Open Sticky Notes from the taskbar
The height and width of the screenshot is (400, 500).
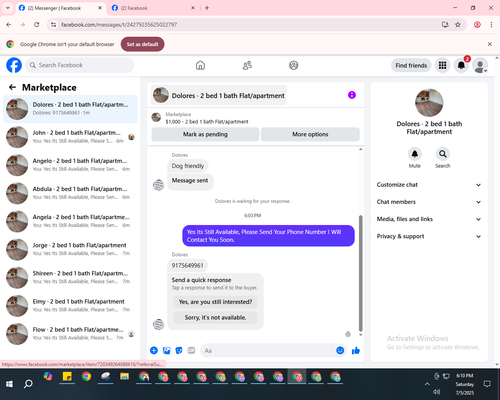click(x=67, y=377)
